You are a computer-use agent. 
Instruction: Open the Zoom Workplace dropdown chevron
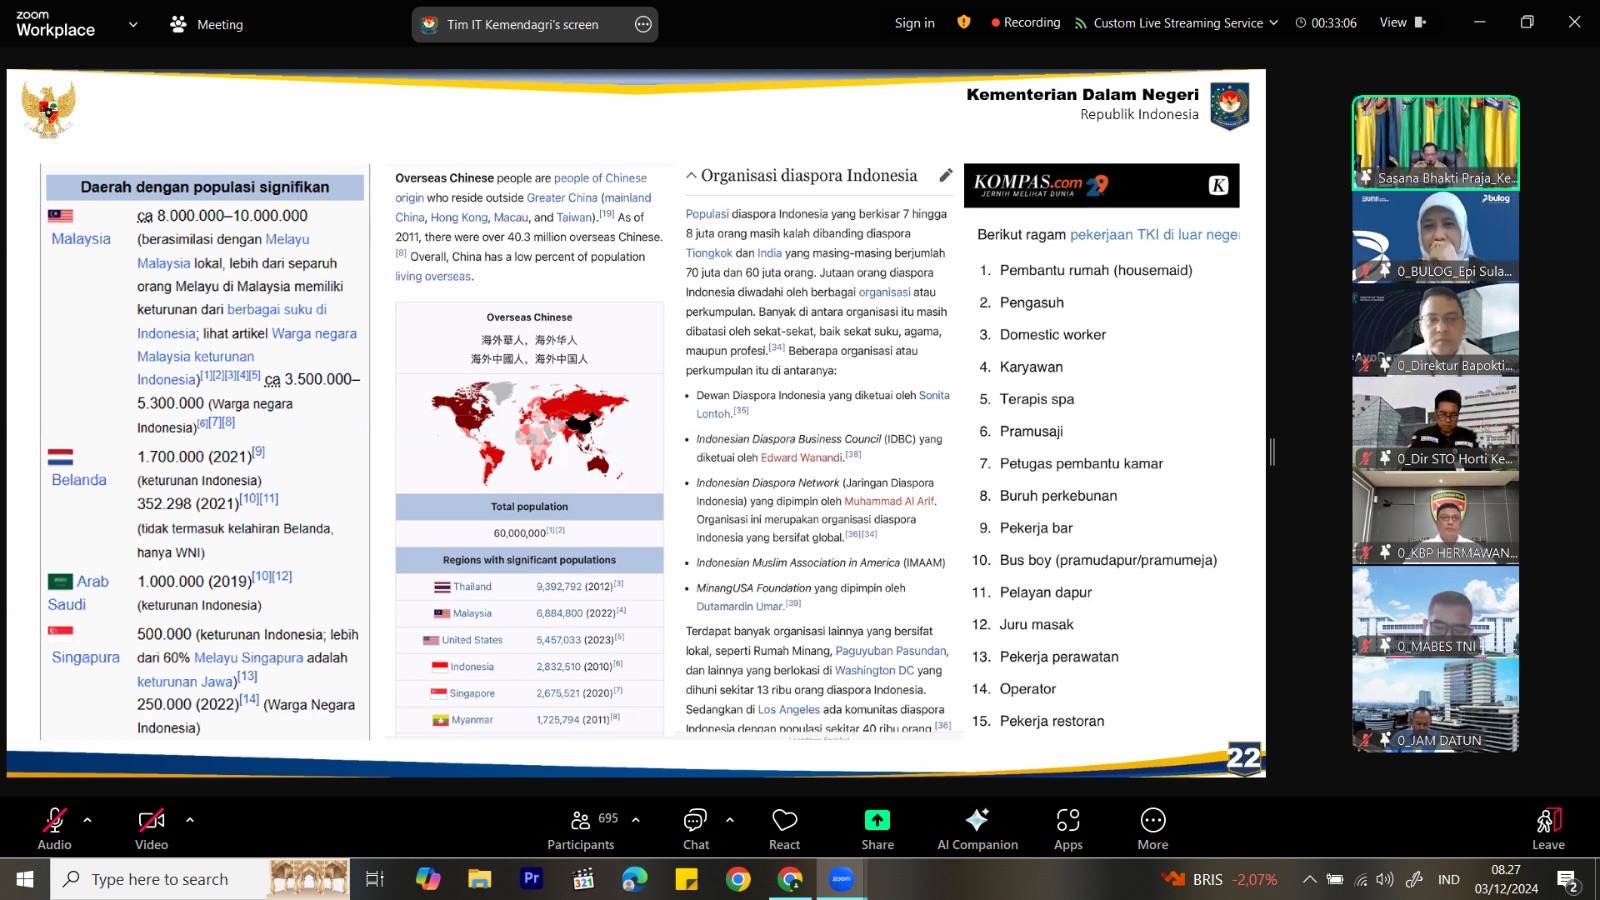tap(133, 24)
